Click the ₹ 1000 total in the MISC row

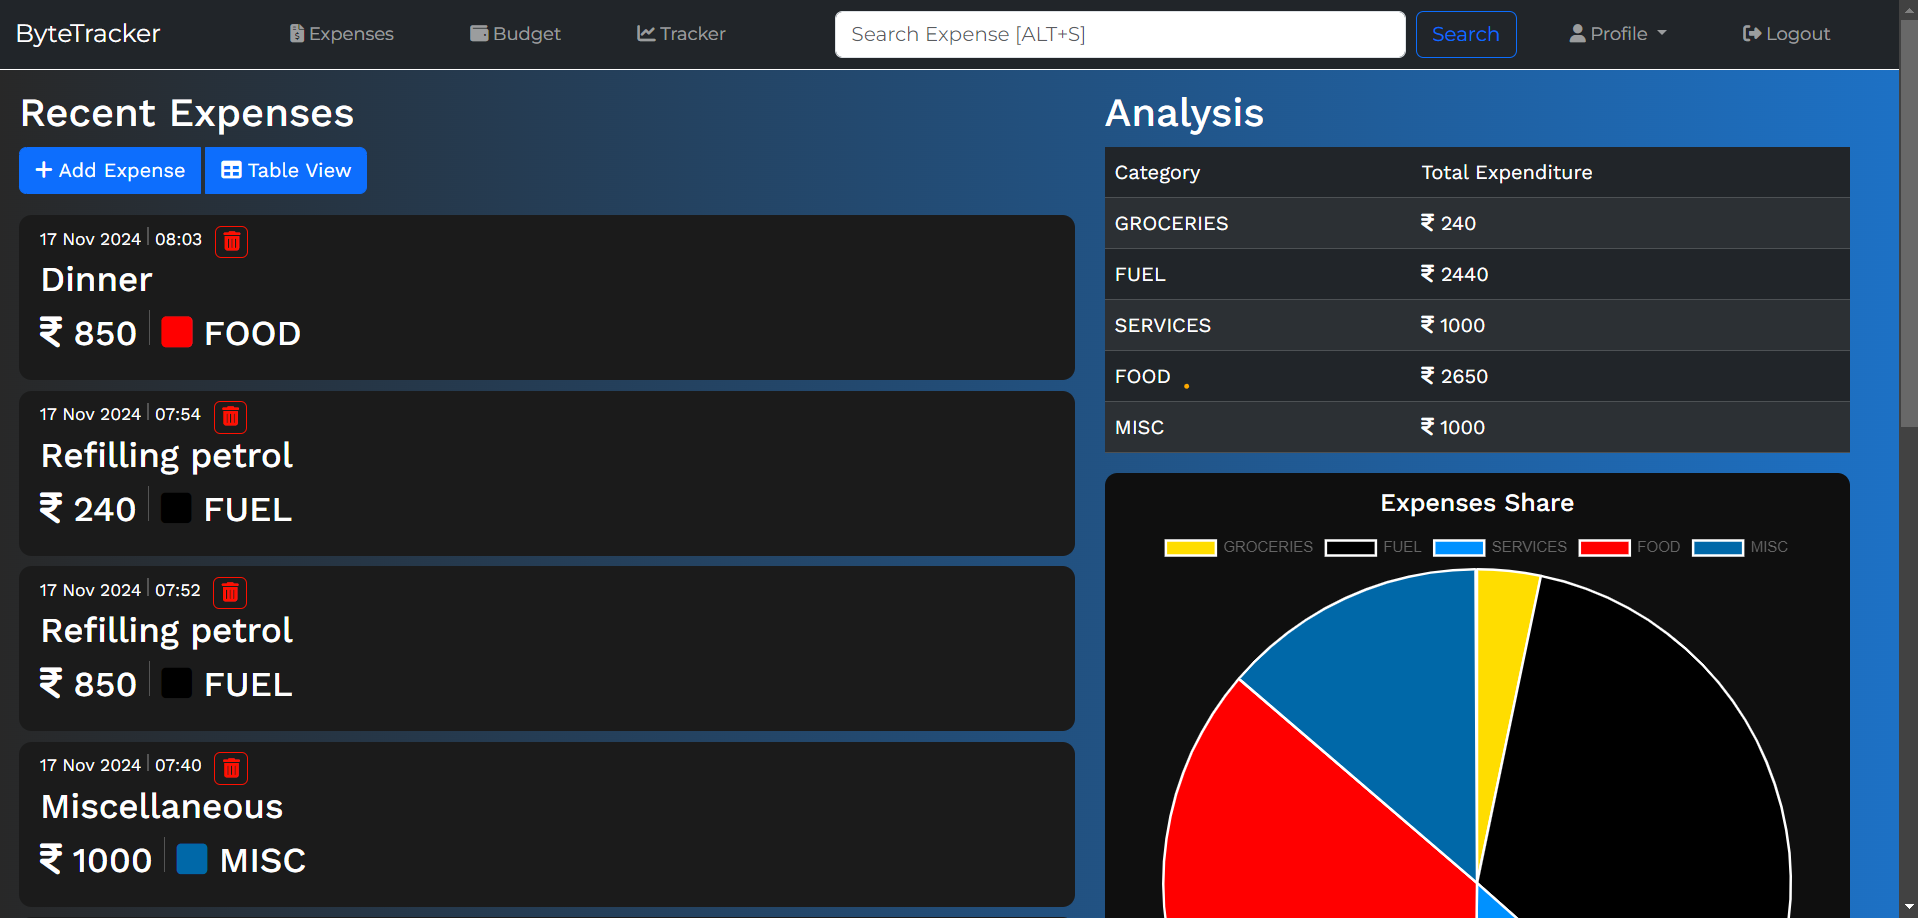point(1453,427)
